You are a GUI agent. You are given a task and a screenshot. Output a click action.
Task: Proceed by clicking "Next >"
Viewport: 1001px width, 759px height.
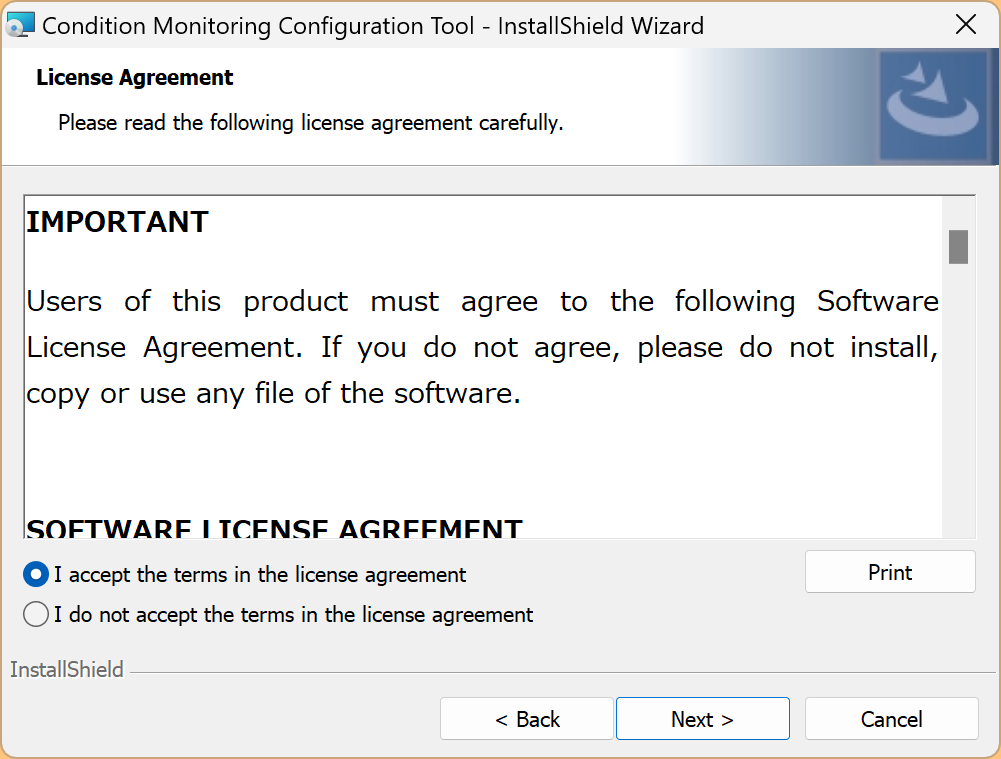coord(702,719)
